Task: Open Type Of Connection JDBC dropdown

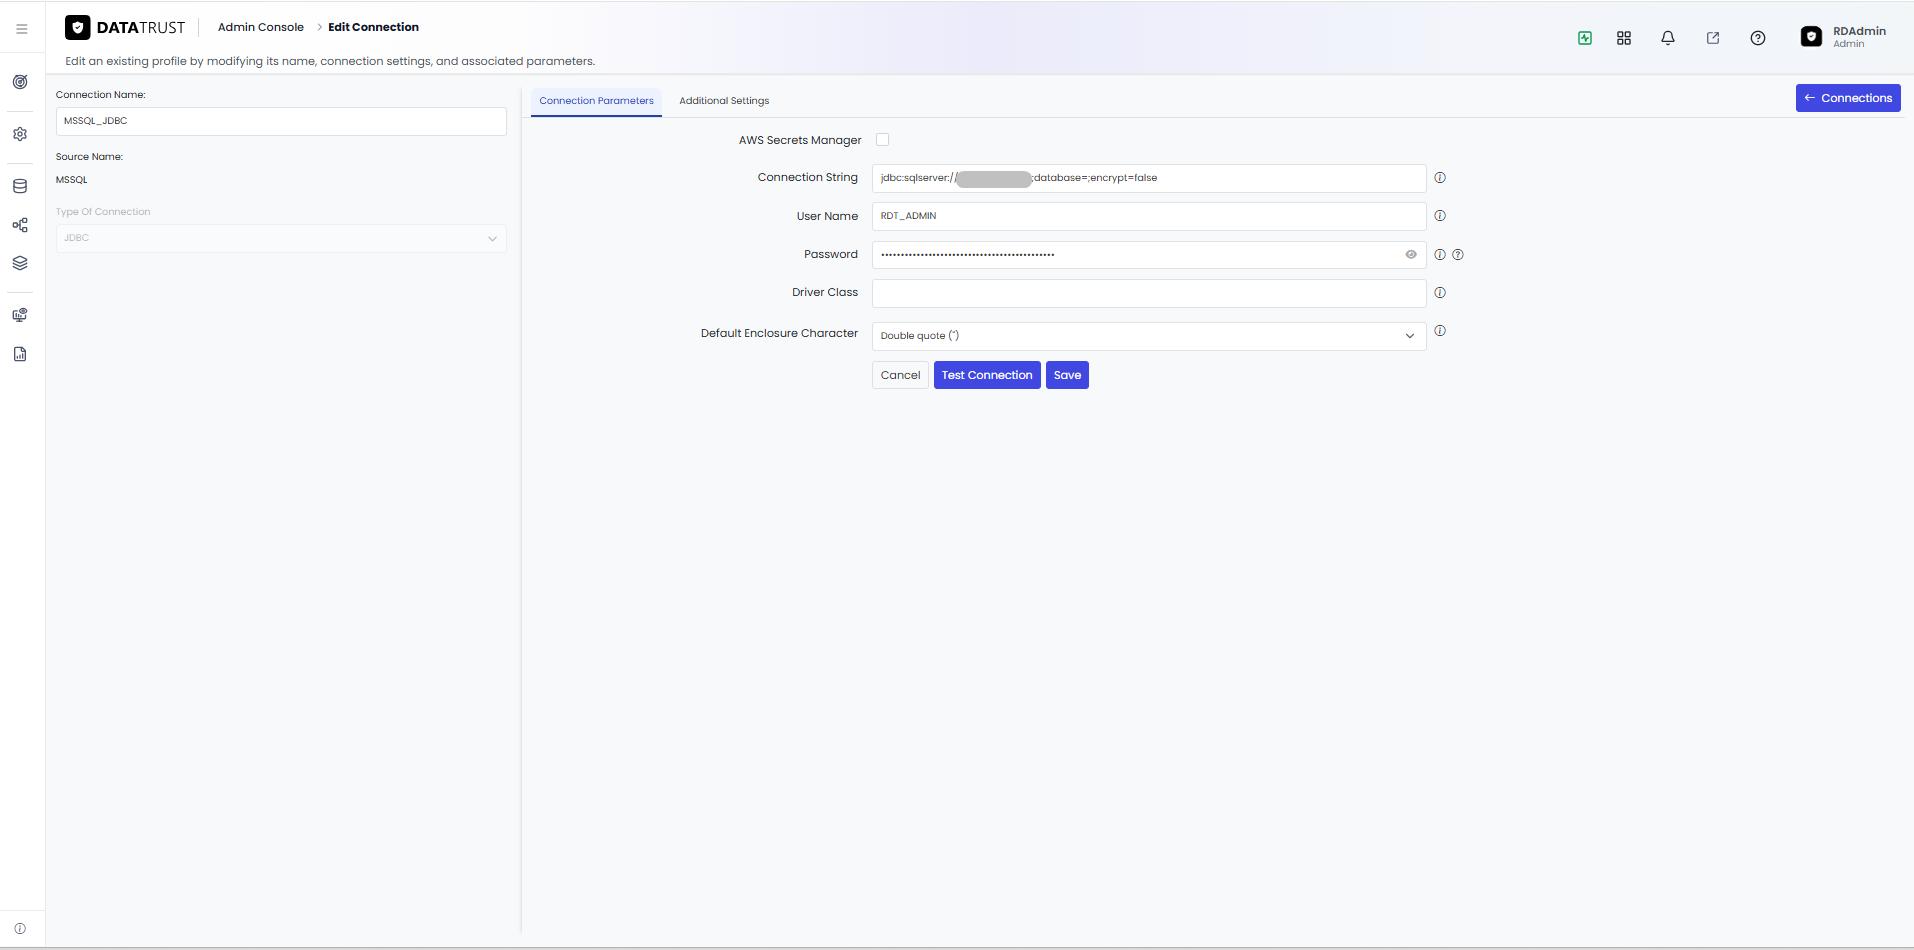Action: (x=281, y=238)
